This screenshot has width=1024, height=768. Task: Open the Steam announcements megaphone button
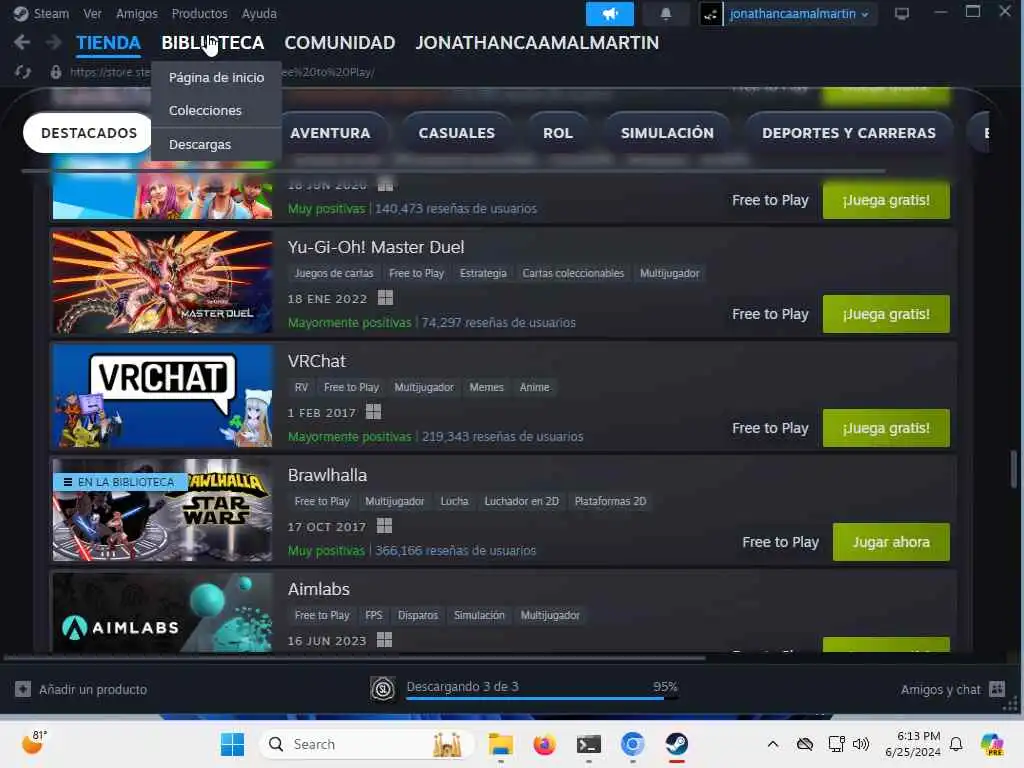point(609,14)
